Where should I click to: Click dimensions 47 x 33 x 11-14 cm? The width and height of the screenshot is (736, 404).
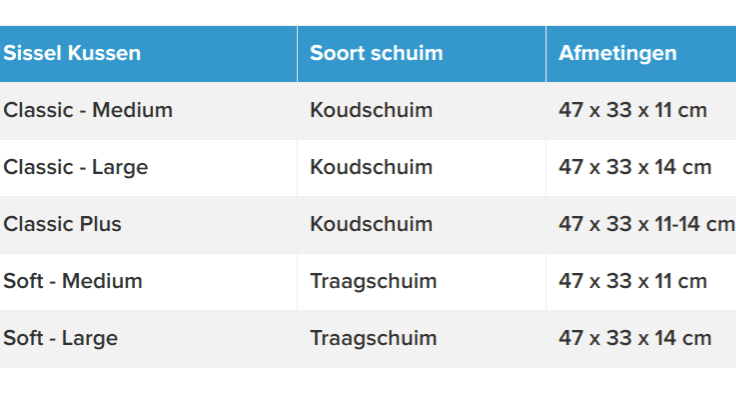pyautogui.click(x=647, y=224)
